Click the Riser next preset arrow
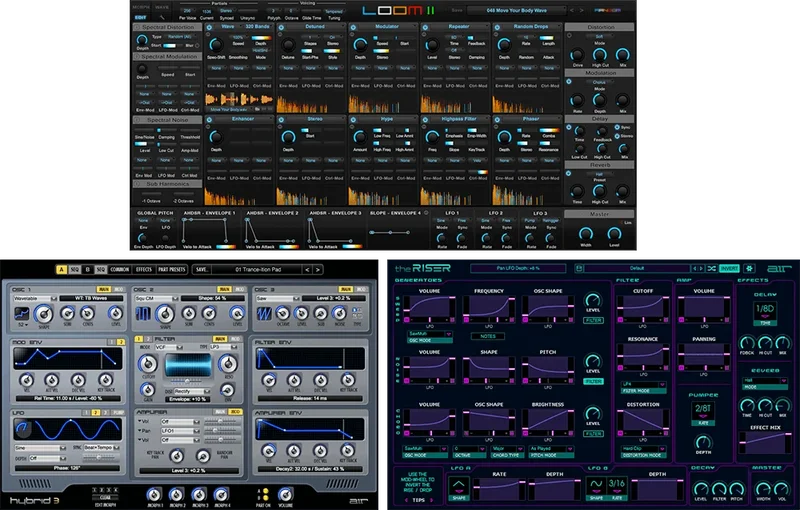 (701, 268)
